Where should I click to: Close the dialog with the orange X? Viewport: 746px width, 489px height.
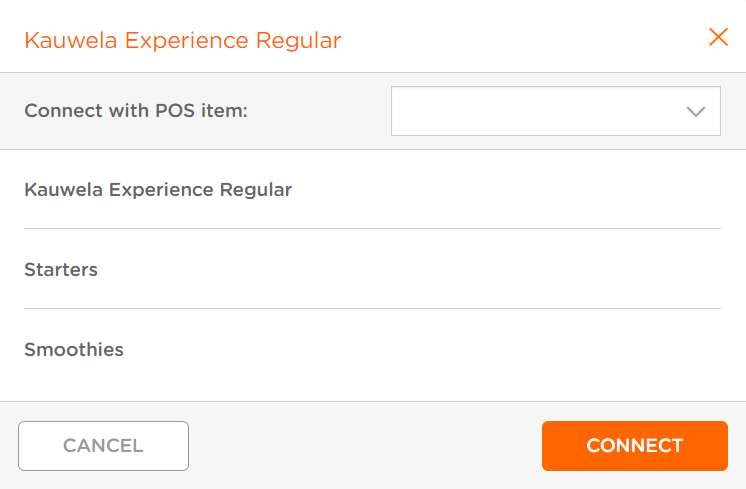(718, 37)
